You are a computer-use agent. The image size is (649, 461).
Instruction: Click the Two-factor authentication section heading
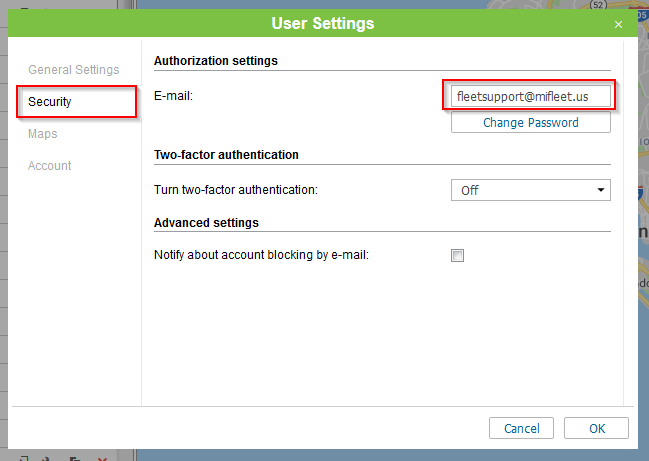(x=226, y=155)
